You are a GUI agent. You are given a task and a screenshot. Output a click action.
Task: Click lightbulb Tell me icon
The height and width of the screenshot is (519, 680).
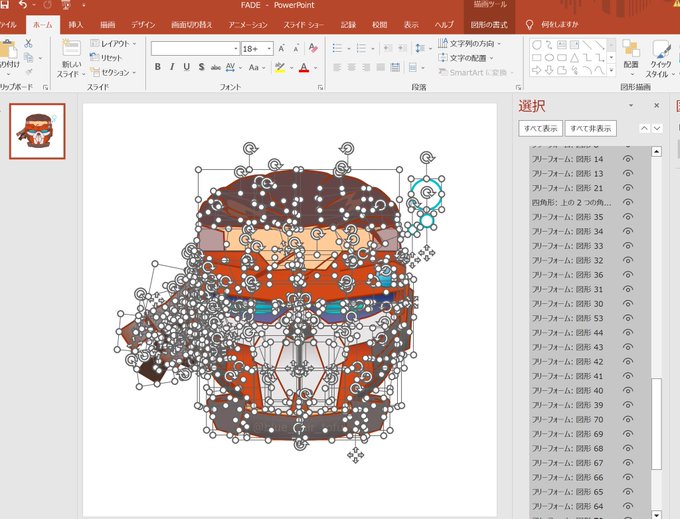click(x=529, y=25)
